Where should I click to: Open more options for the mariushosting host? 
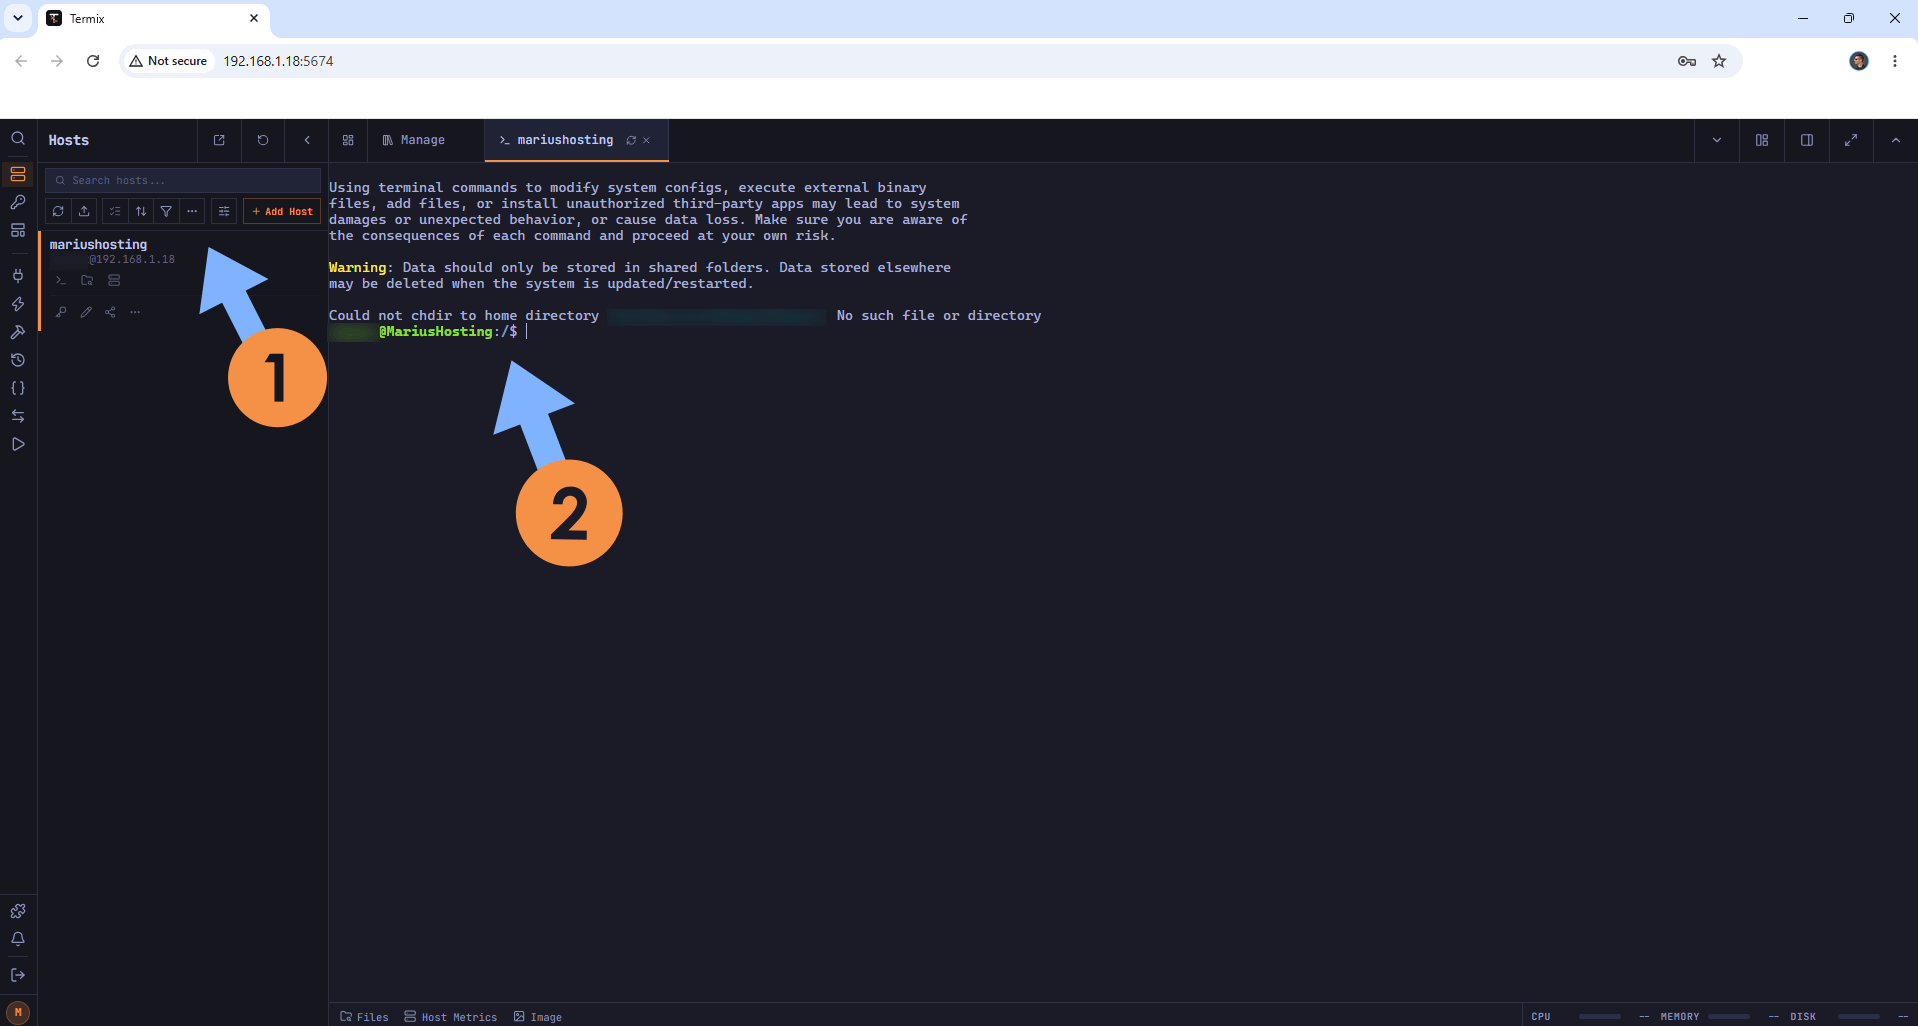point(135,312)
